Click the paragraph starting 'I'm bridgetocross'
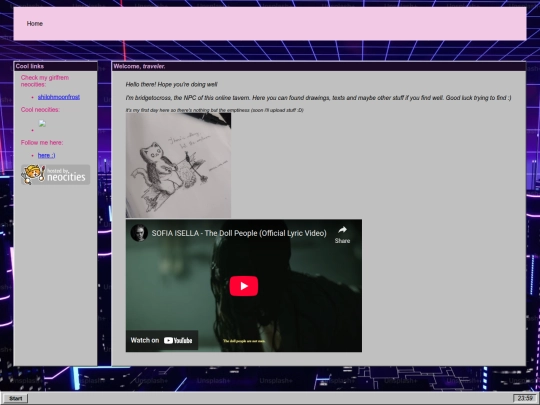This screenshot has height=405, width=540. coord(319,98)
